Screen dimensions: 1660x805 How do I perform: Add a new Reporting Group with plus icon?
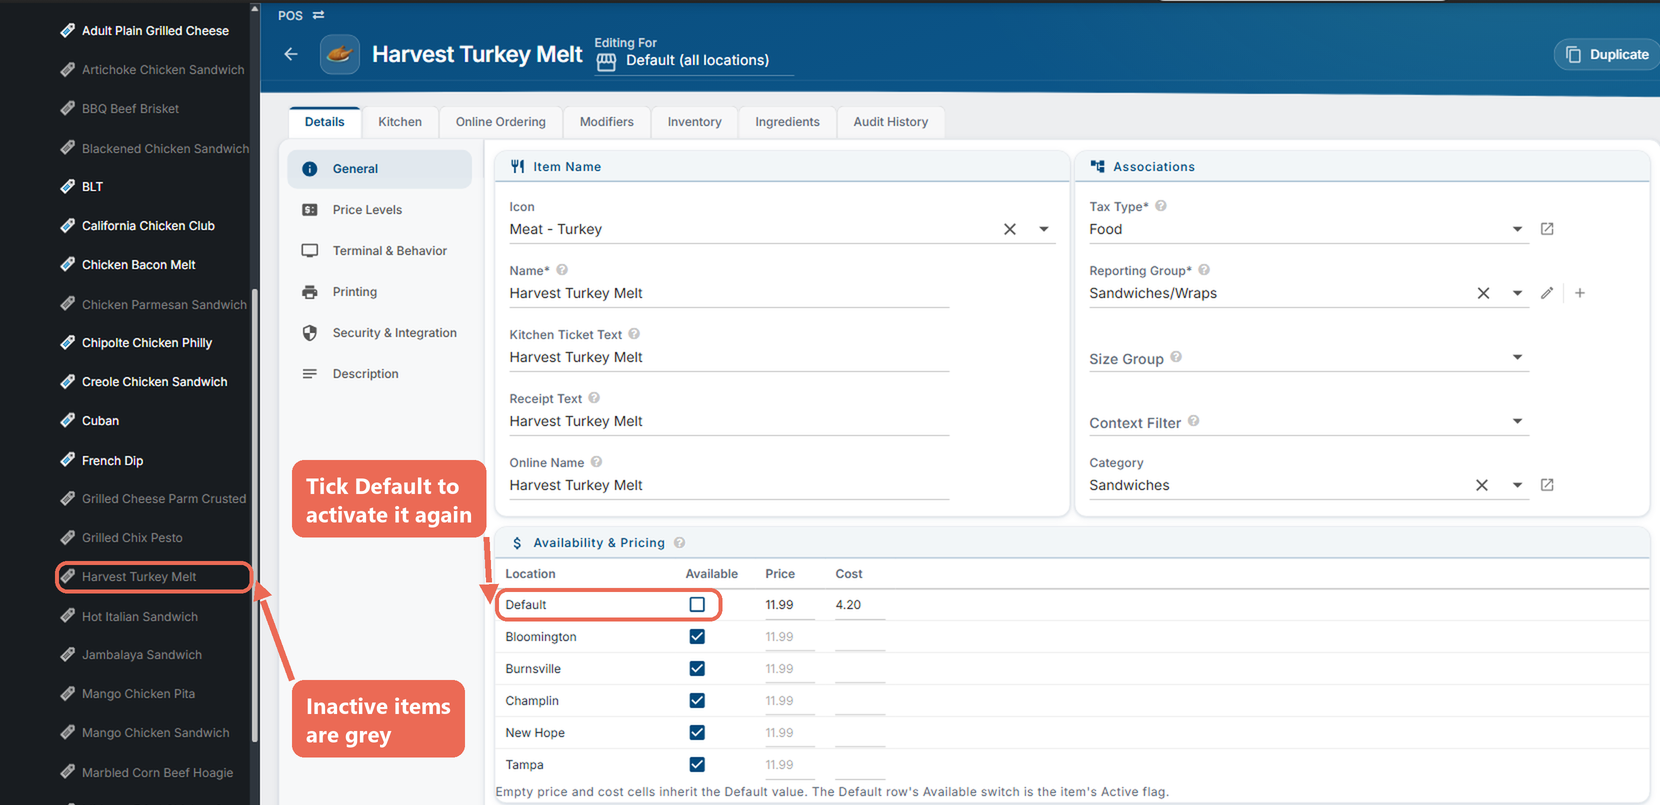[x=1580, y=293]
